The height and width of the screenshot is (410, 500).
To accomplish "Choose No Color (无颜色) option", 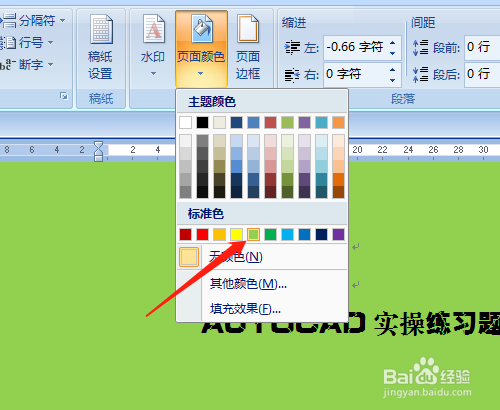I will click(262, 257).
